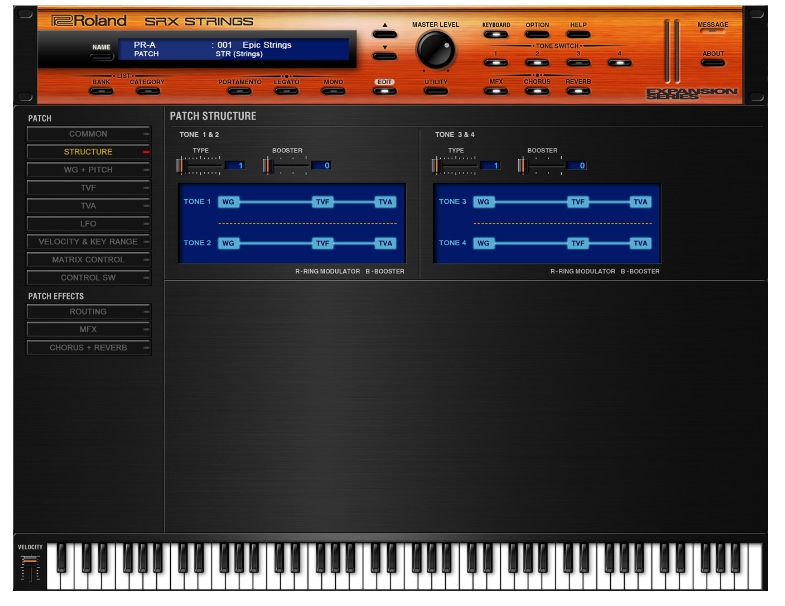Click Tone 4 TVF block
This screenshot has height=606, width=785.
click(578, 243)
